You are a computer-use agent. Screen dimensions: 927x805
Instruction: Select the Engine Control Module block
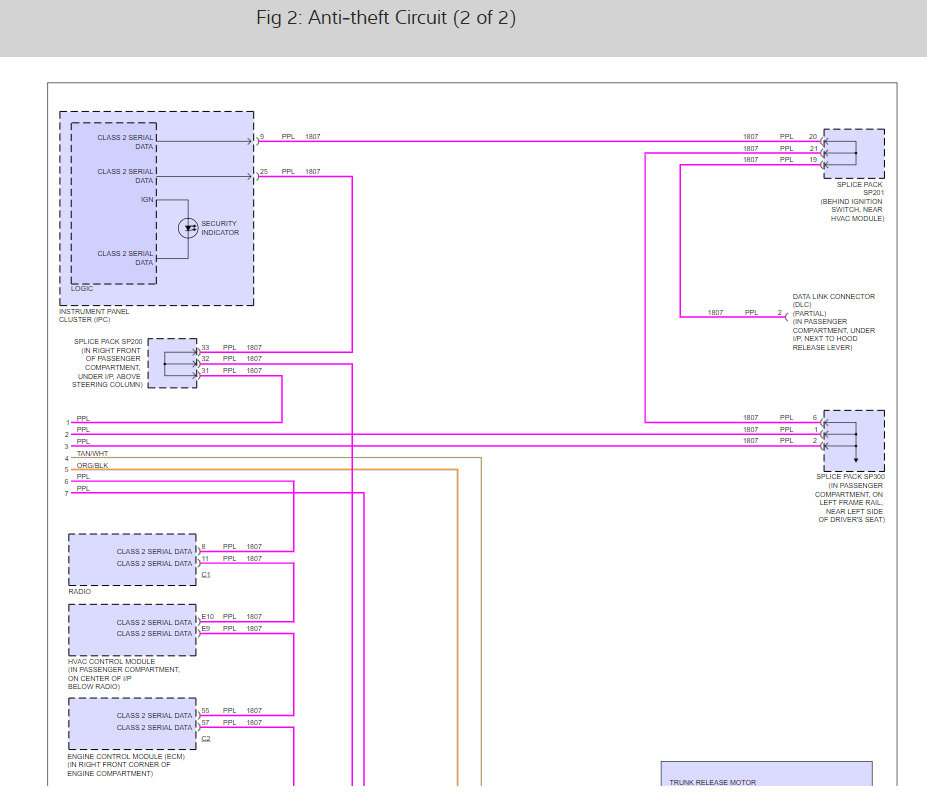point(132,723)
